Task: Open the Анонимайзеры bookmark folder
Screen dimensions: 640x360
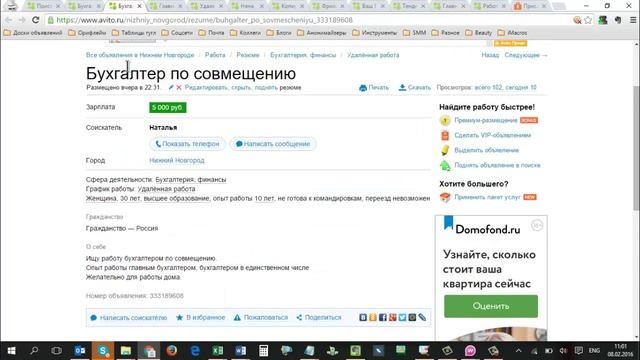Action: point(322,33)
